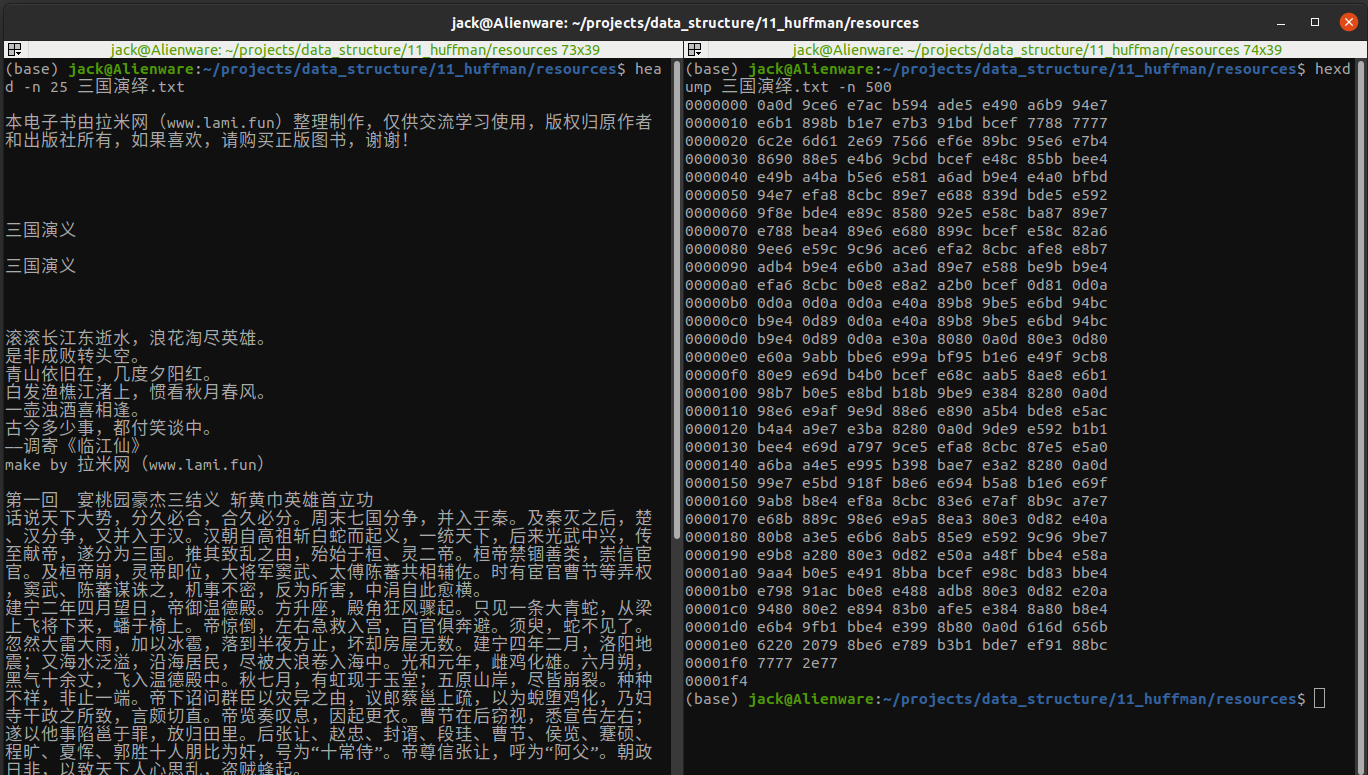The image size is (1368, 775).
Task: Click the final offset line '00001f4'
Action: tap(717, 681)
